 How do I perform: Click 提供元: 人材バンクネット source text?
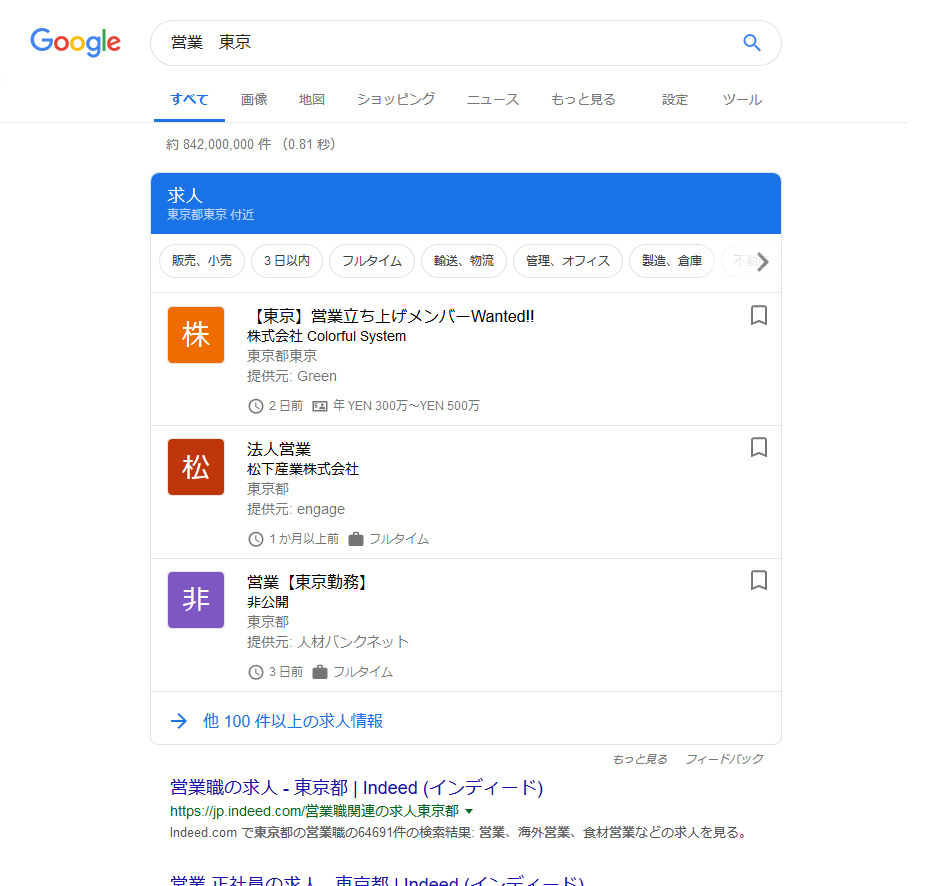[328, 642]
